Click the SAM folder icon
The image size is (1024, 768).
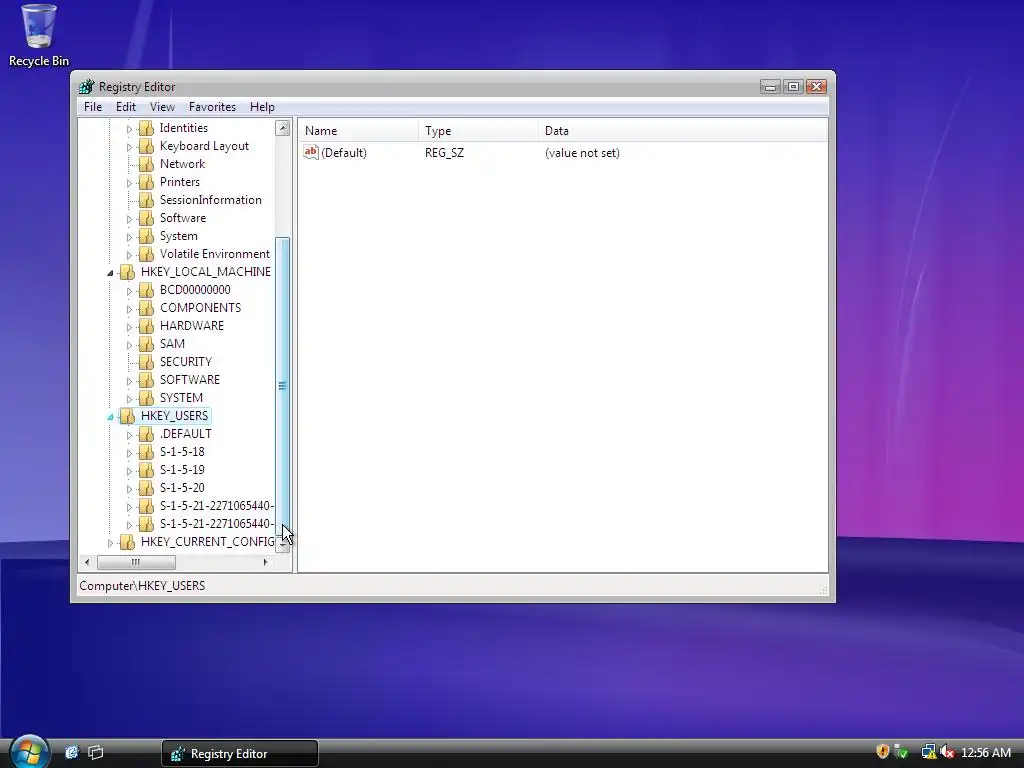coord(146,344)
